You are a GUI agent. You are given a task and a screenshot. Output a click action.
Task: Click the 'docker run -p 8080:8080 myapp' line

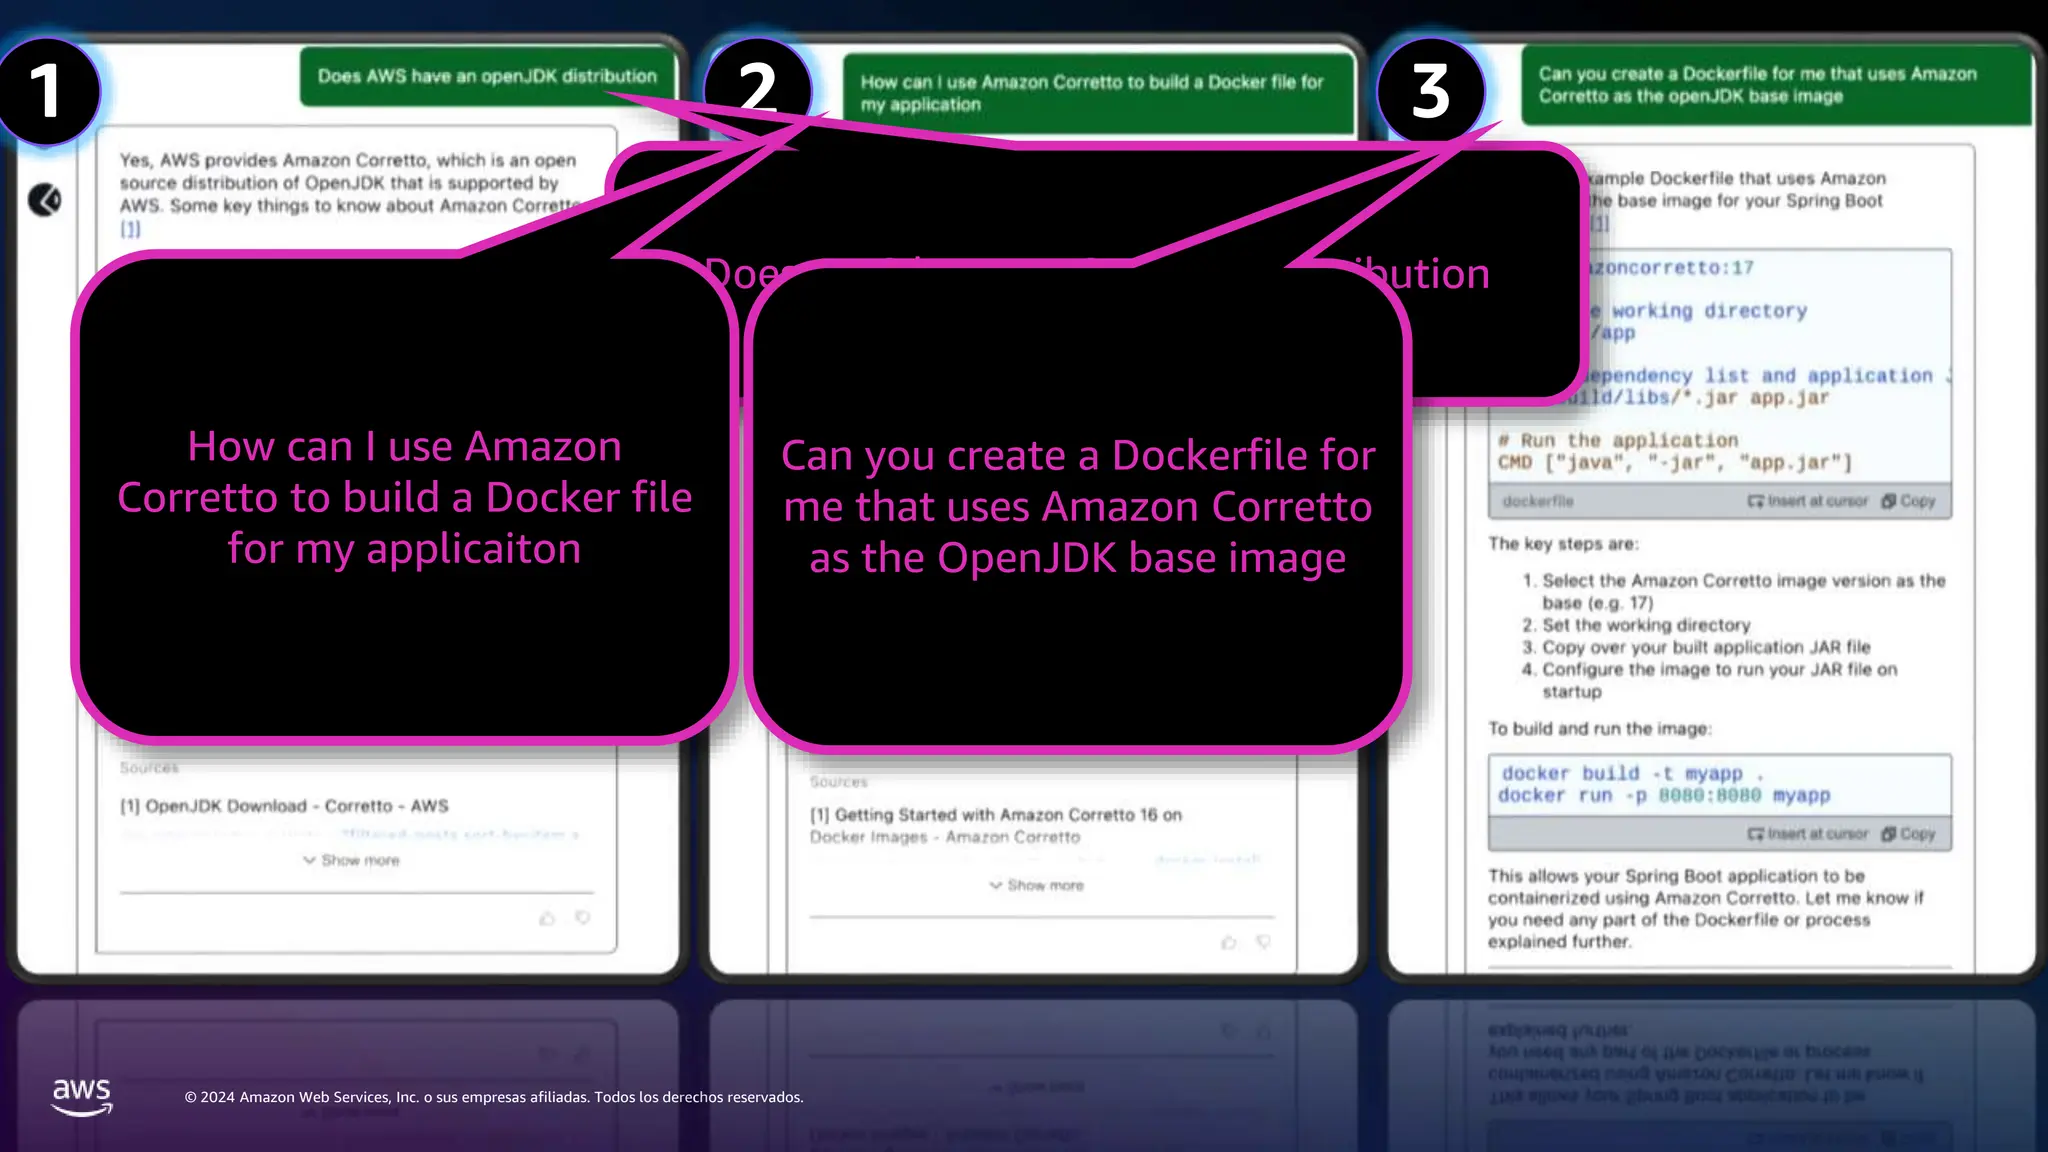(1664, 796)
